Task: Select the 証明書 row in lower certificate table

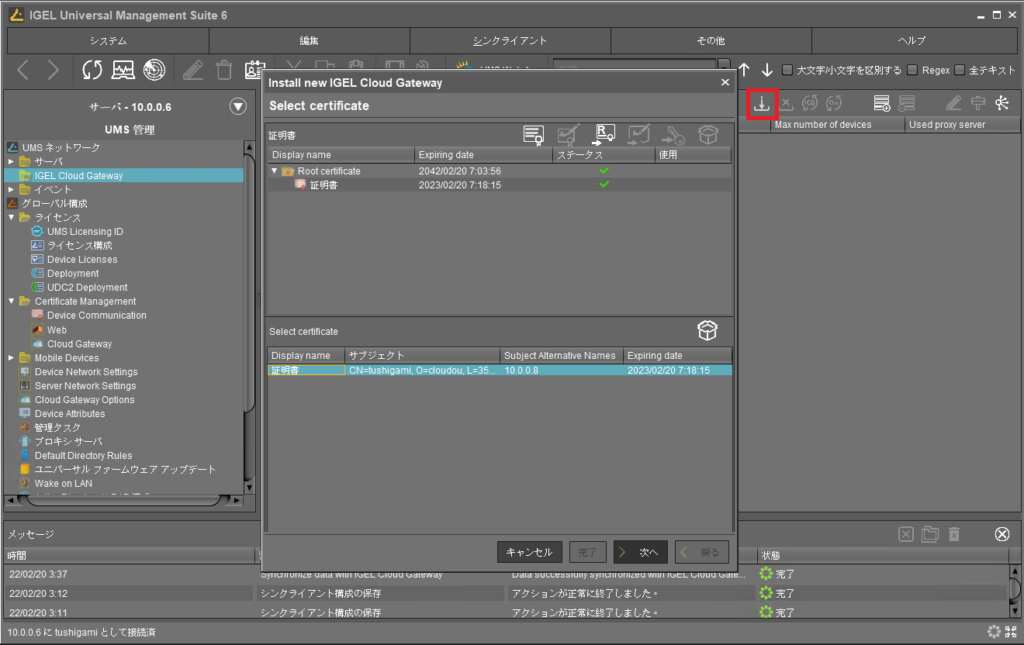Action: [x=500, y=370]
